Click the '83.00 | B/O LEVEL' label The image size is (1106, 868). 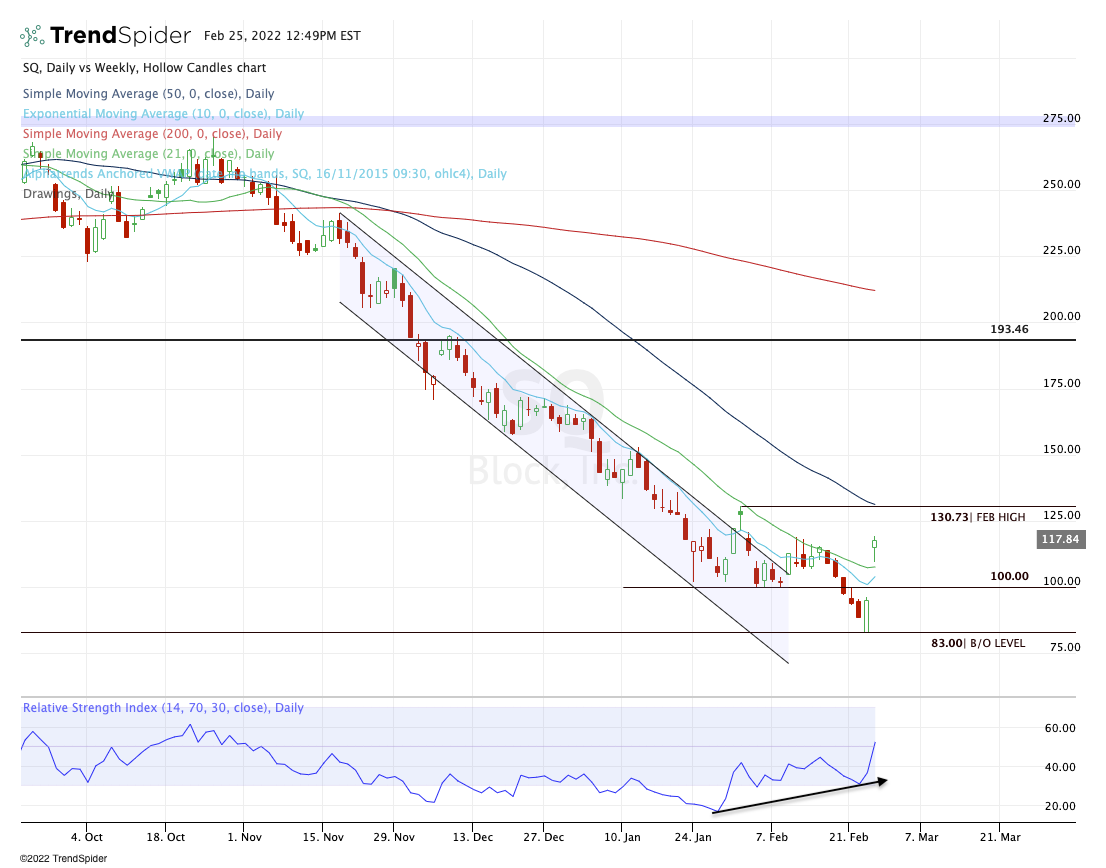978,643
